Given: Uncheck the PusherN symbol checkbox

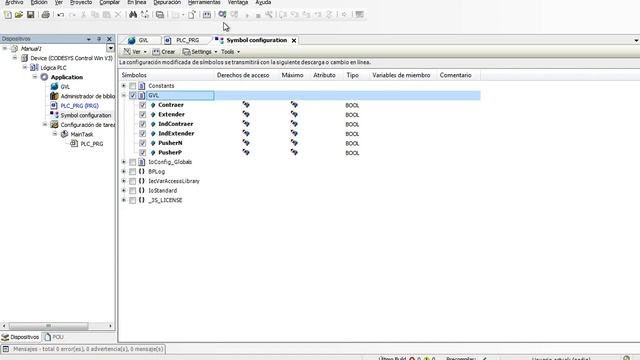Looking at the screenshot, I should coord(142,143).
